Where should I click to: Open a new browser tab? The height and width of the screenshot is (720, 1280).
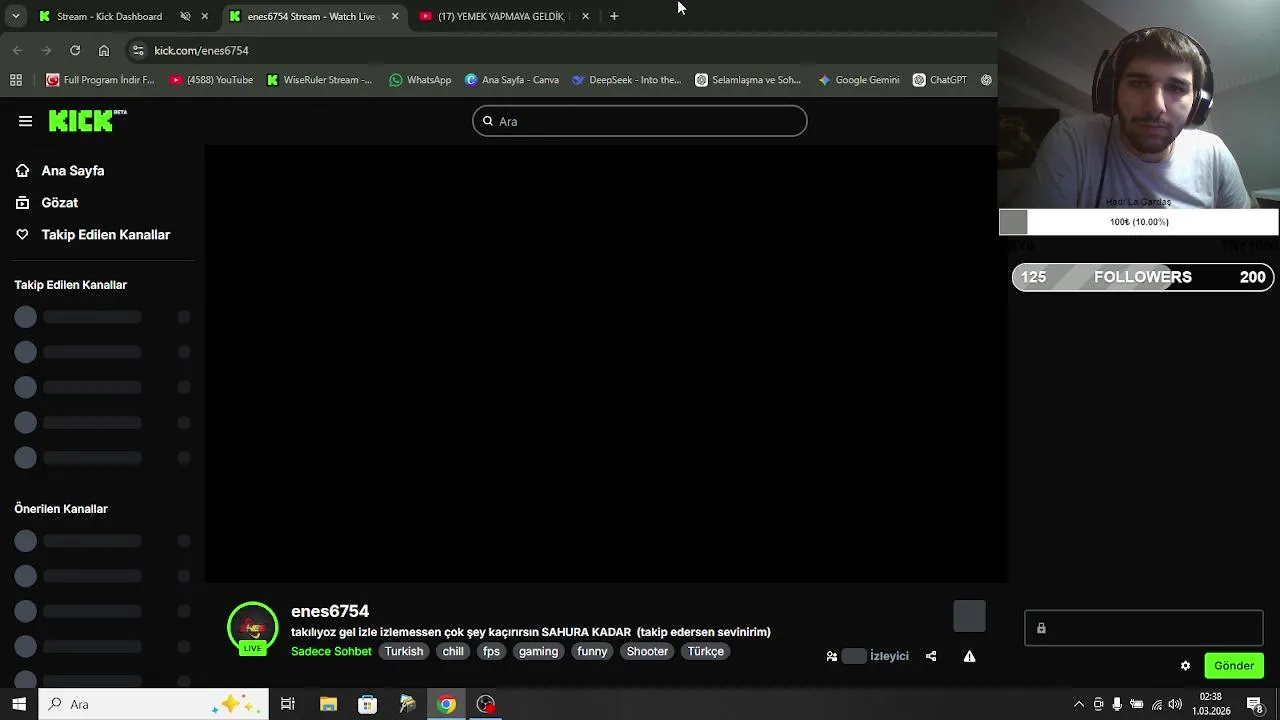click(614, 16)
